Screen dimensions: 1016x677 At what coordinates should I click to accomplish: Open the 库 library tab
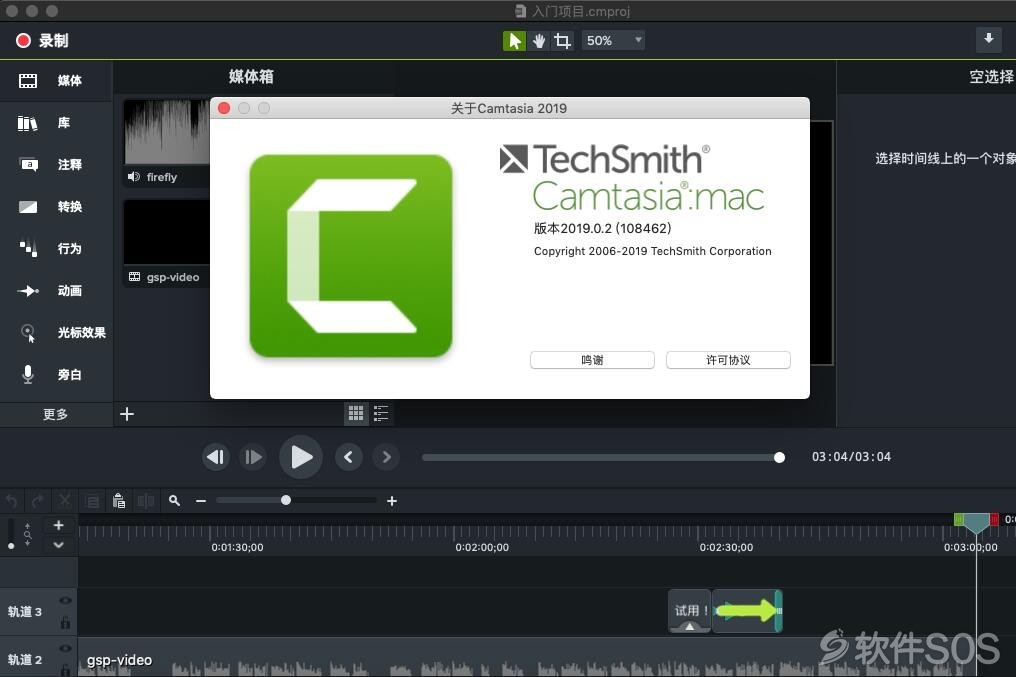(56, 122)
